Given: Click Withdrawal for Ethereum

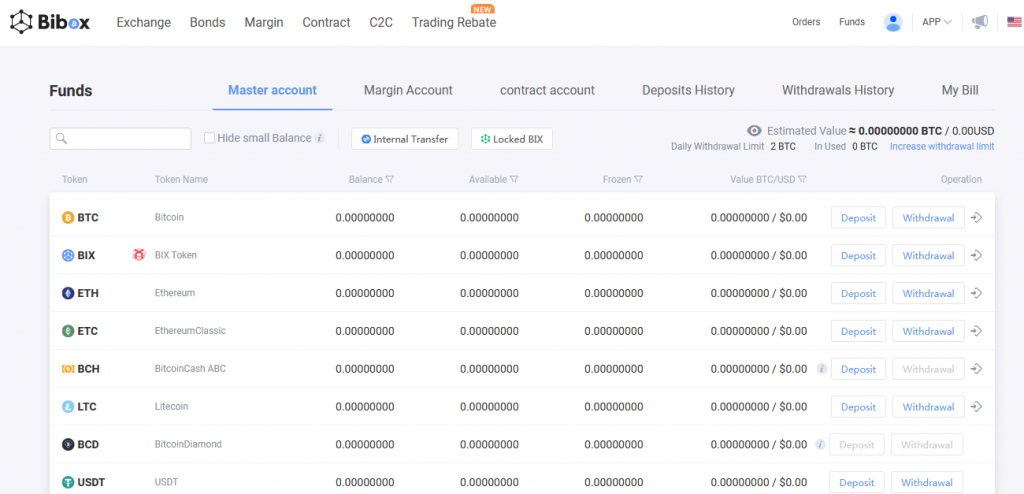Looking at the screenshot, I should pyautogui.click(x=929, y=293).
